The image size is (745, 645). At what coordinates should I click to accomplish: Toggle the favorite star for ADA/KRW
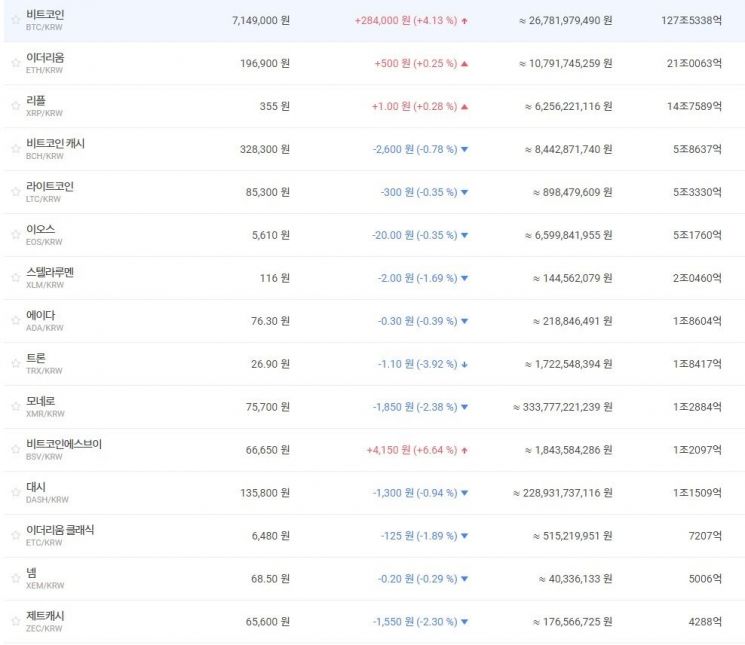15,321
